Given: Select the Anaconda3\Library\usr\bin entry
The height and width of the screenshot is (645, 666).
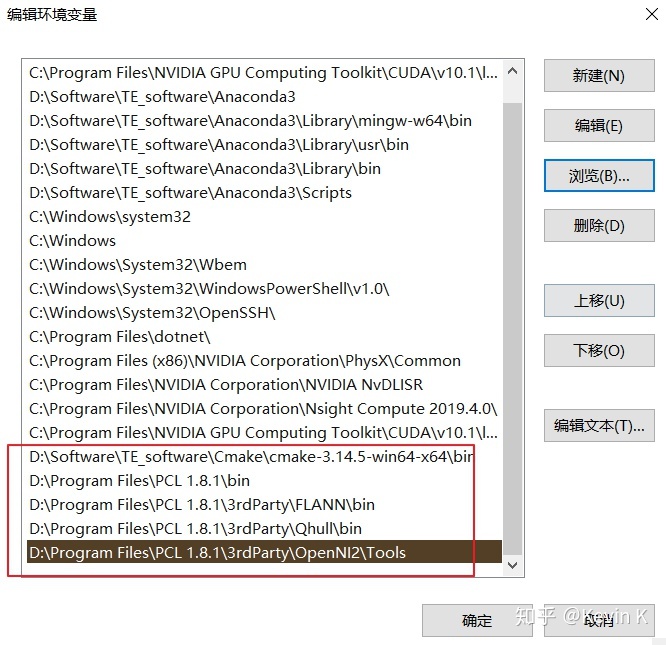Looking at the screenshot, I should (x=264, y=145).
